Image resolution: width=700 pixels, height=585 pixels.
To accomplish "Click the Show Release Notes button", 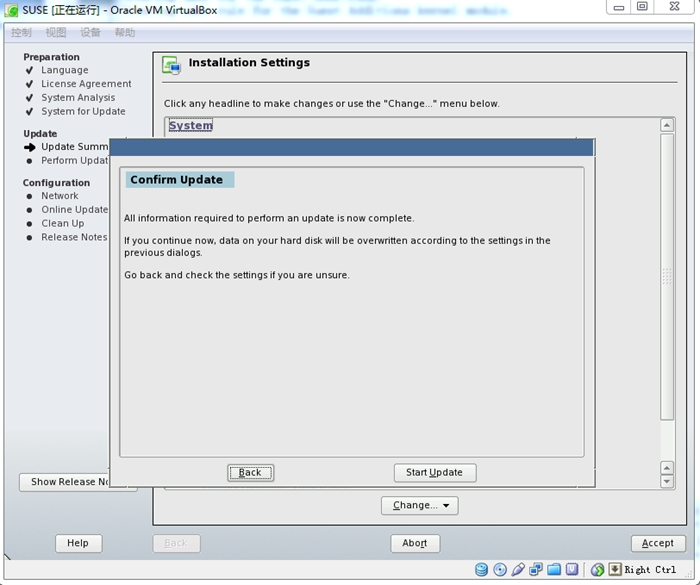I will click(x=64, y=482).
